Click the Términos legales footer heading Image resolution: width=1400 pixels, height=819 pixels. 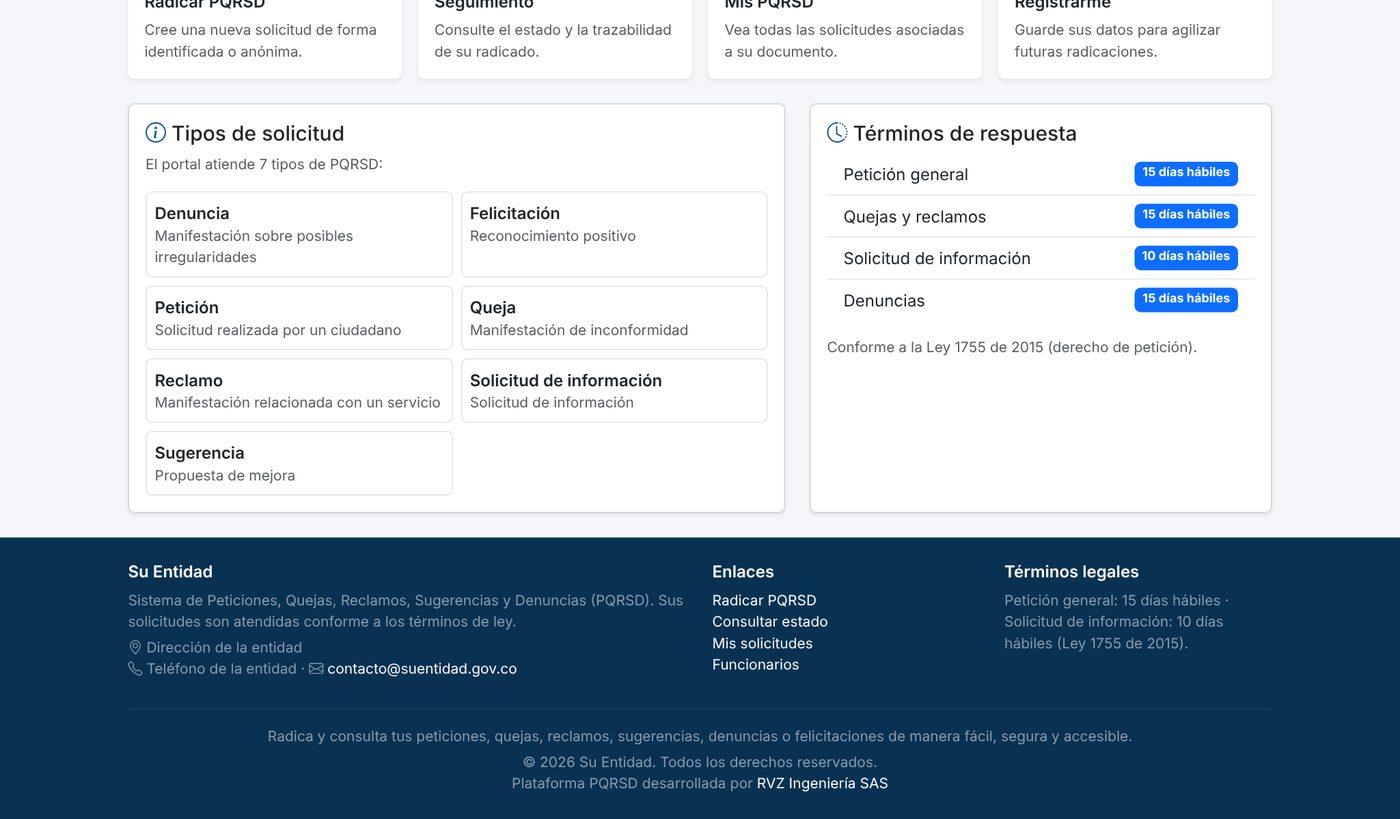click(x=1071, y=572)
